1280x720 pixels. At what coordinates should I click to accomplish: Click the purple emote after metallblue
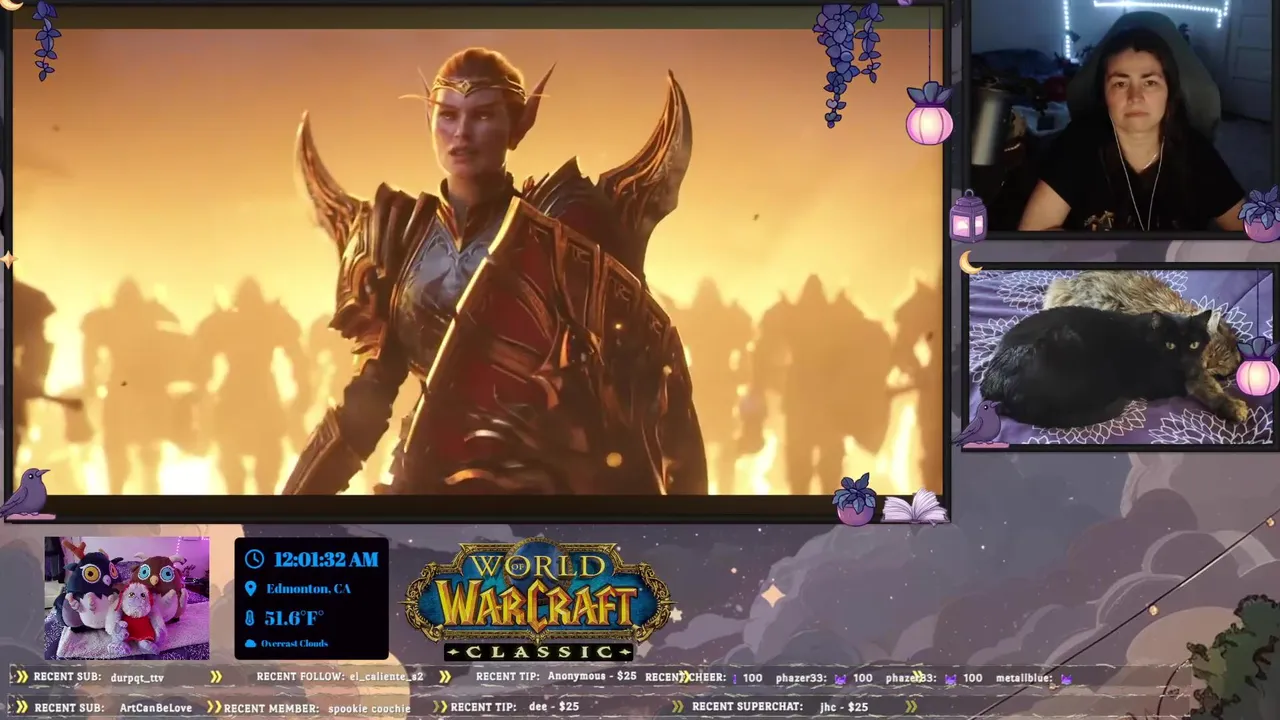1066,678
